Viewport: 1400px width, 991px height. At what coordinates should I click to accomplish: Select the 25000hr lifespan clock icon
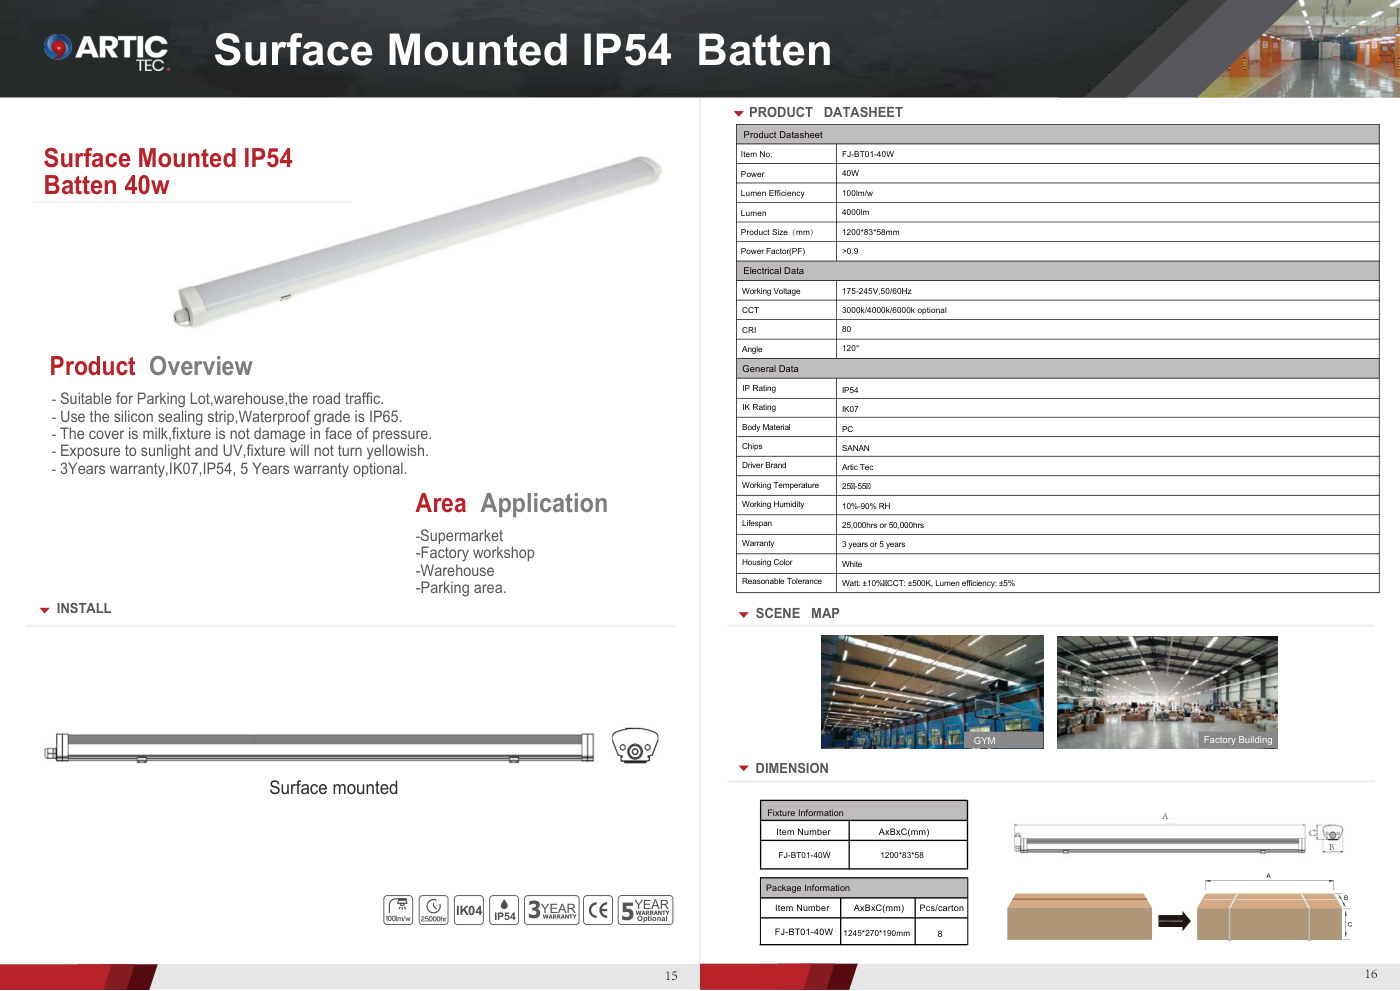pyautogui.click(x=433, y=910)
